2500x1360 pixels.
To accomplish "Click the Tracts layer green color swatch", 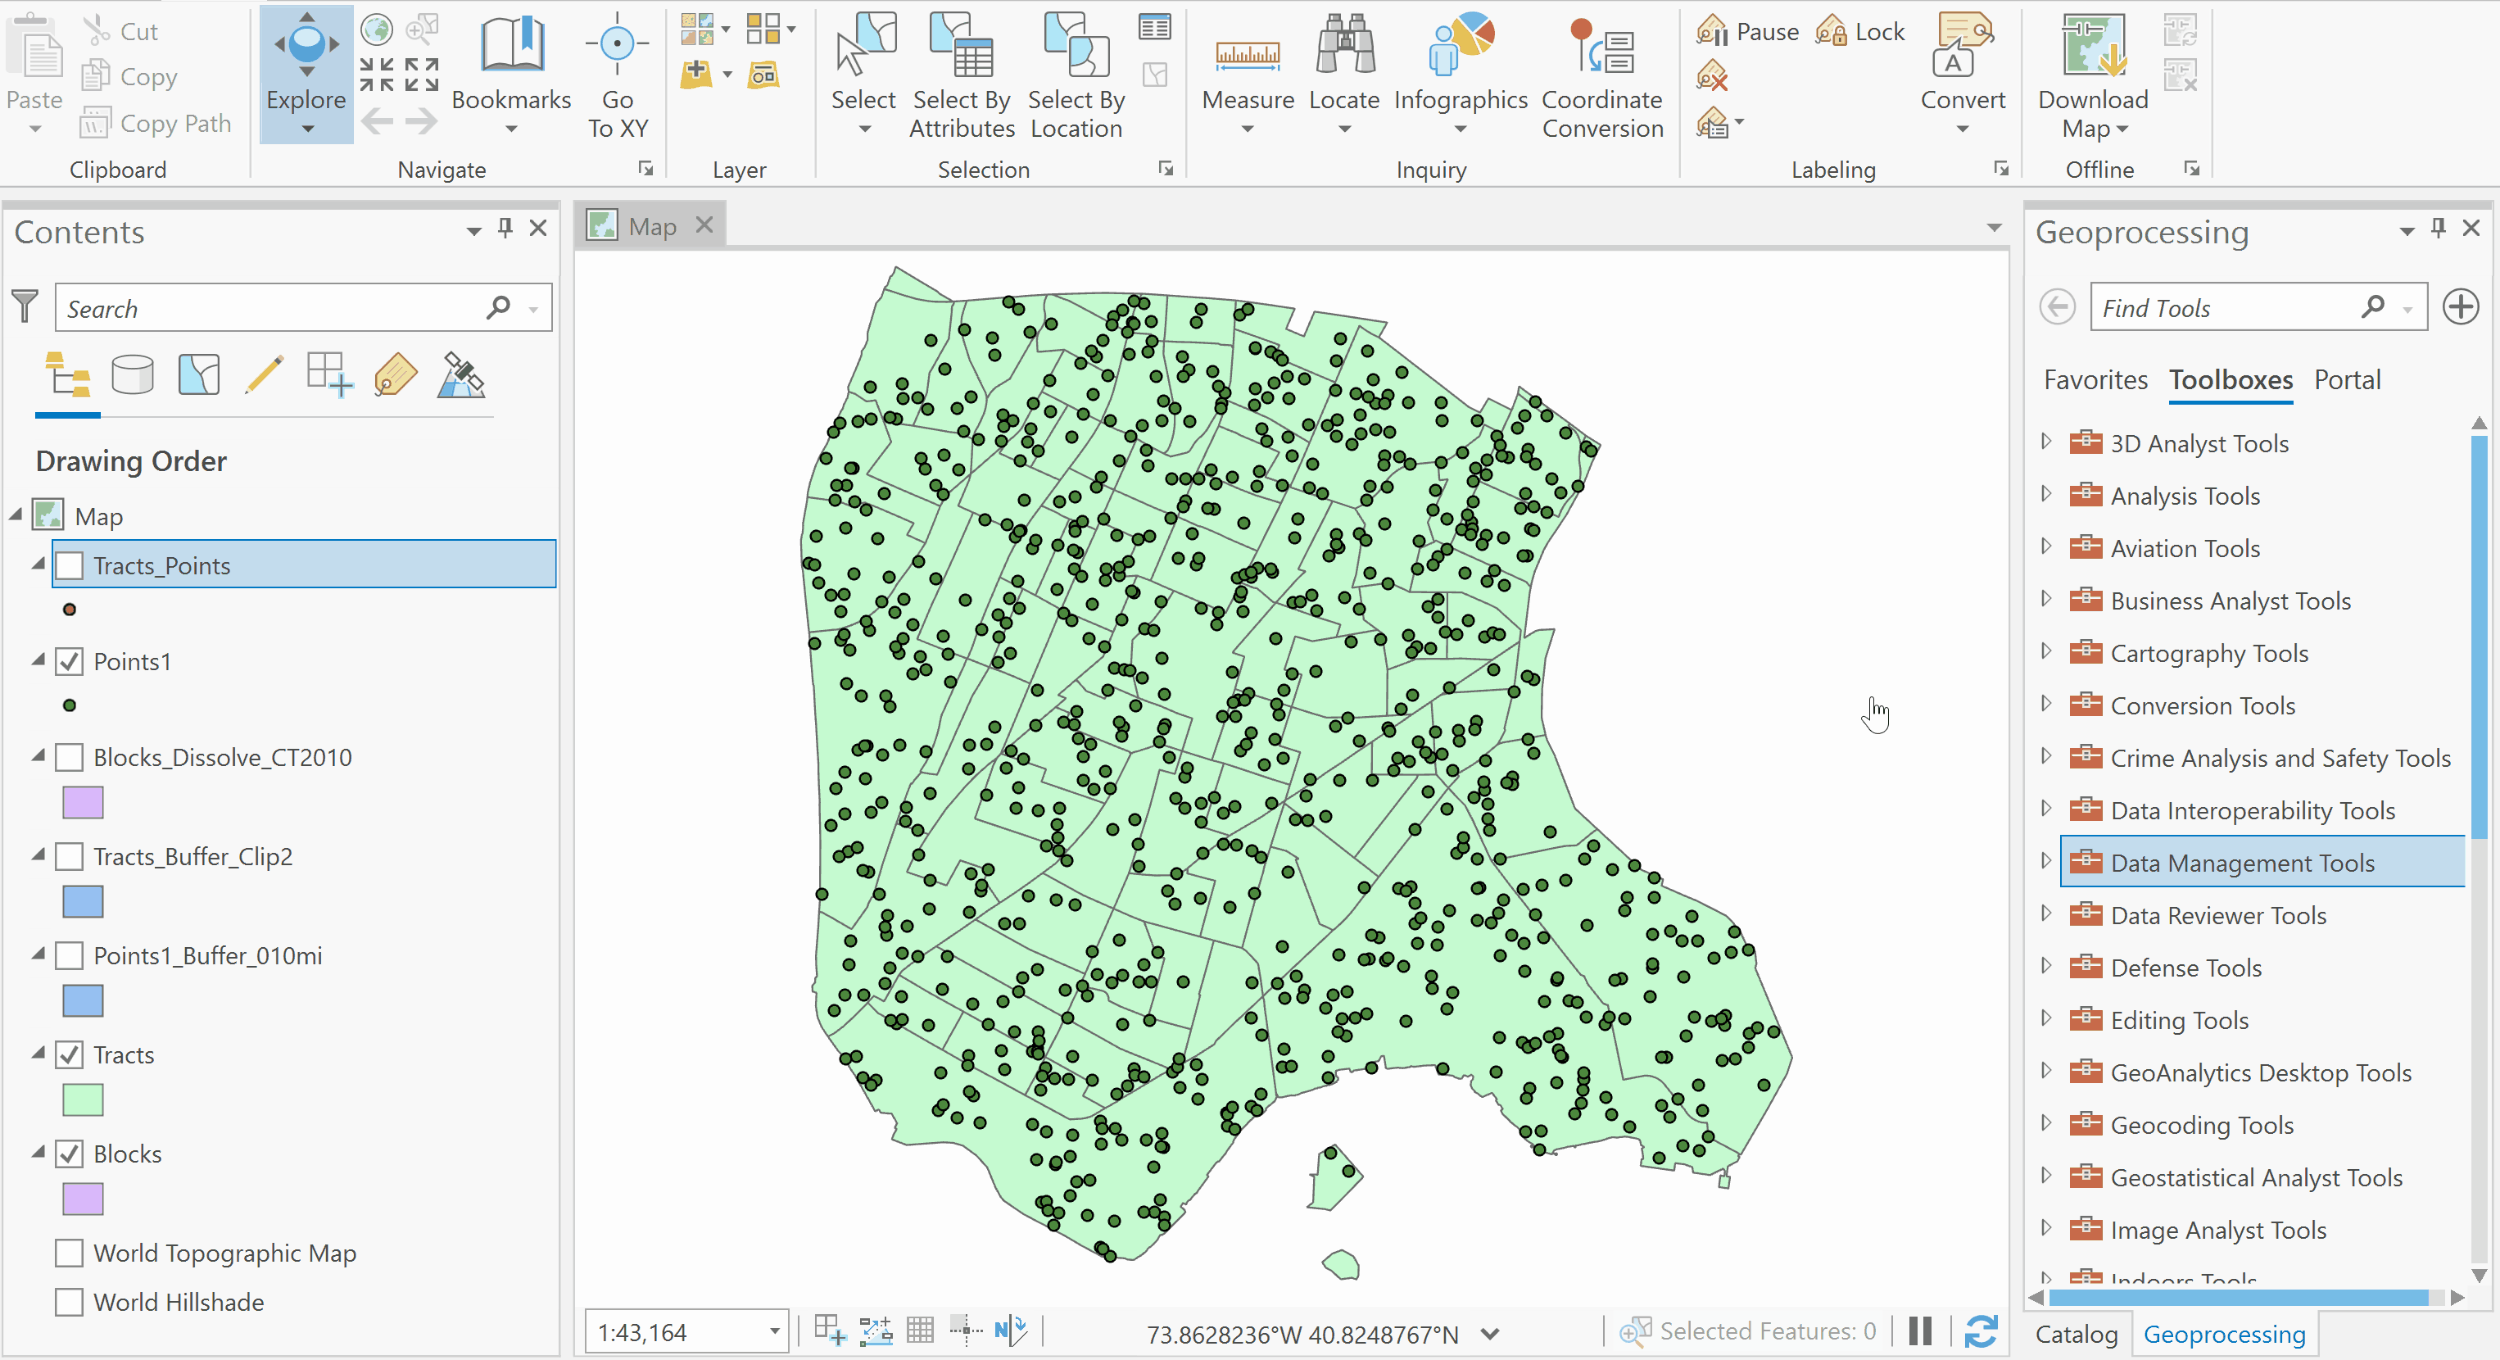I will tap(83, 1100).
